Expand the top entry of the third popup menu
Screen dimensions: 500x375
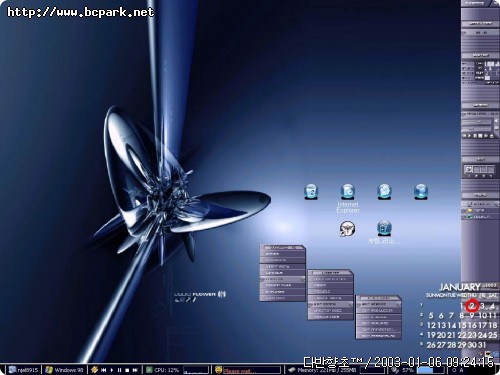[379, 304]
